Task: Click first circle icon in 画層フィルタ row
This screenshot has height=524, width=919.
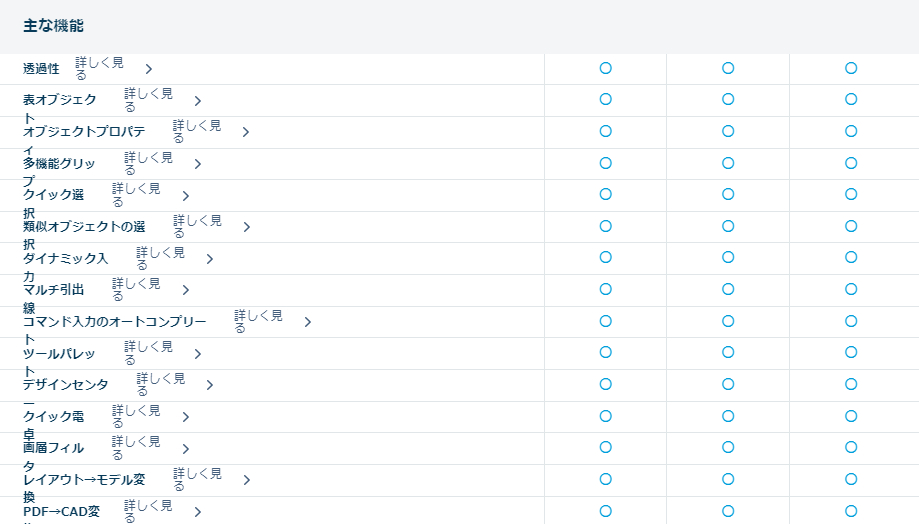Action: pos(605,447)
